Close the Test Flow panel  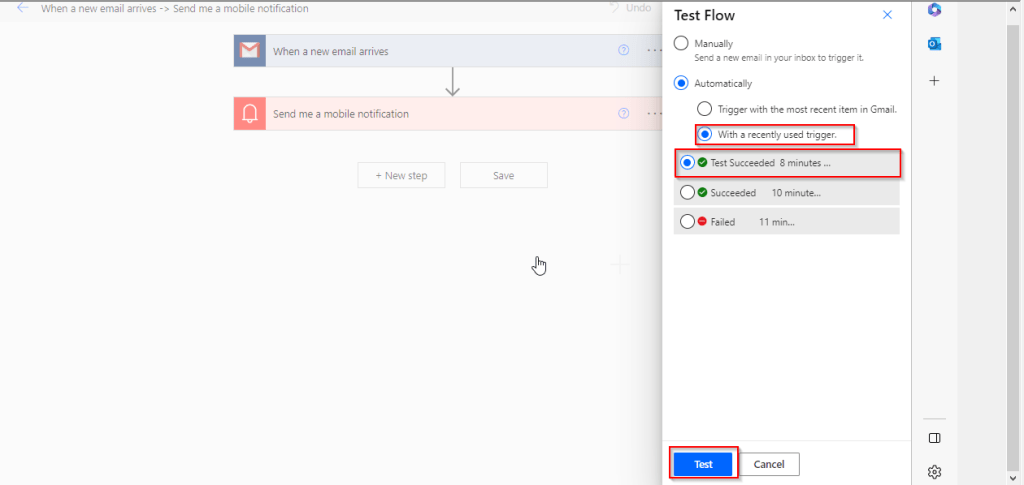(x=887, y=15)
